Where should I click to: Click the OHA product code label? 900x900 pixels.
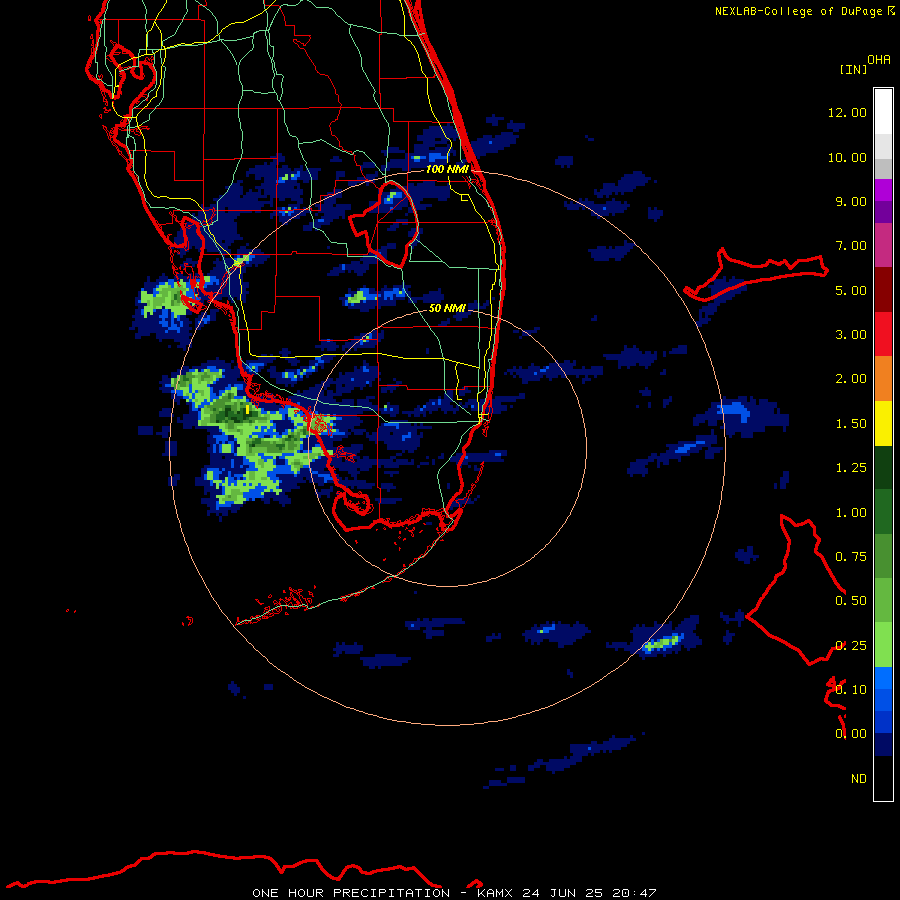[879, 60]
